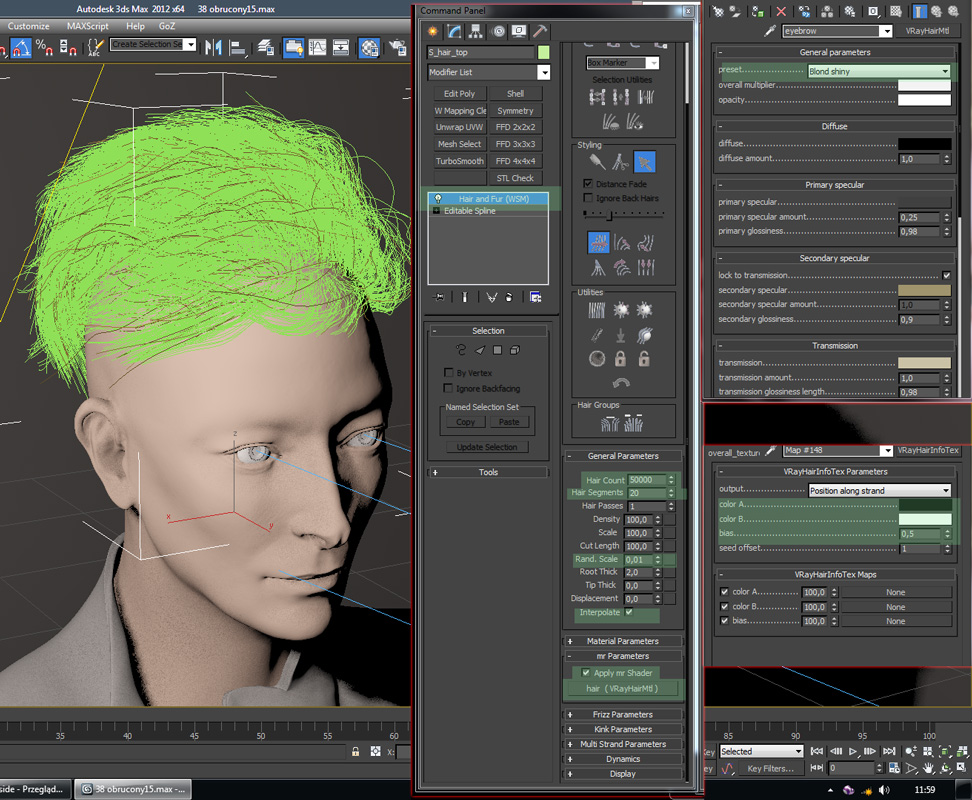Open the output Position along strand dropdown
Viewport: 972px width, 800px height.
pyautogui.click(x=880, y=490)
